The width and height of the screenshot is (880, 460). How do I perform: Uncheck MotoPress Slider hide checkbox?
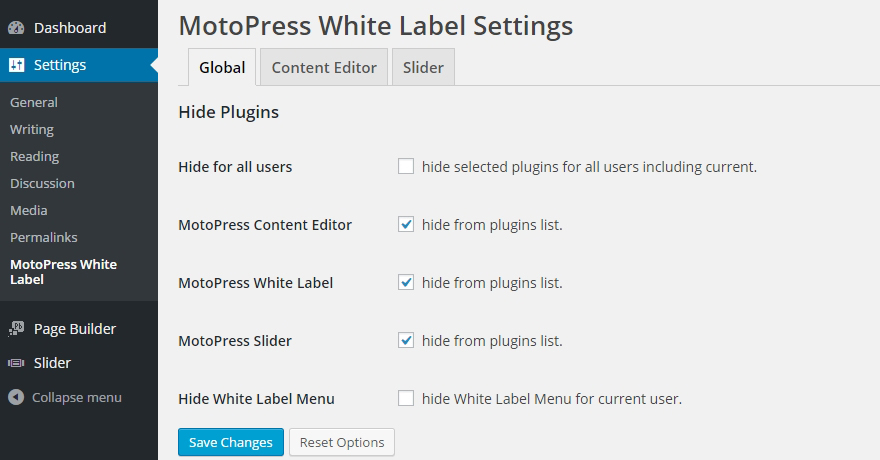406,341
